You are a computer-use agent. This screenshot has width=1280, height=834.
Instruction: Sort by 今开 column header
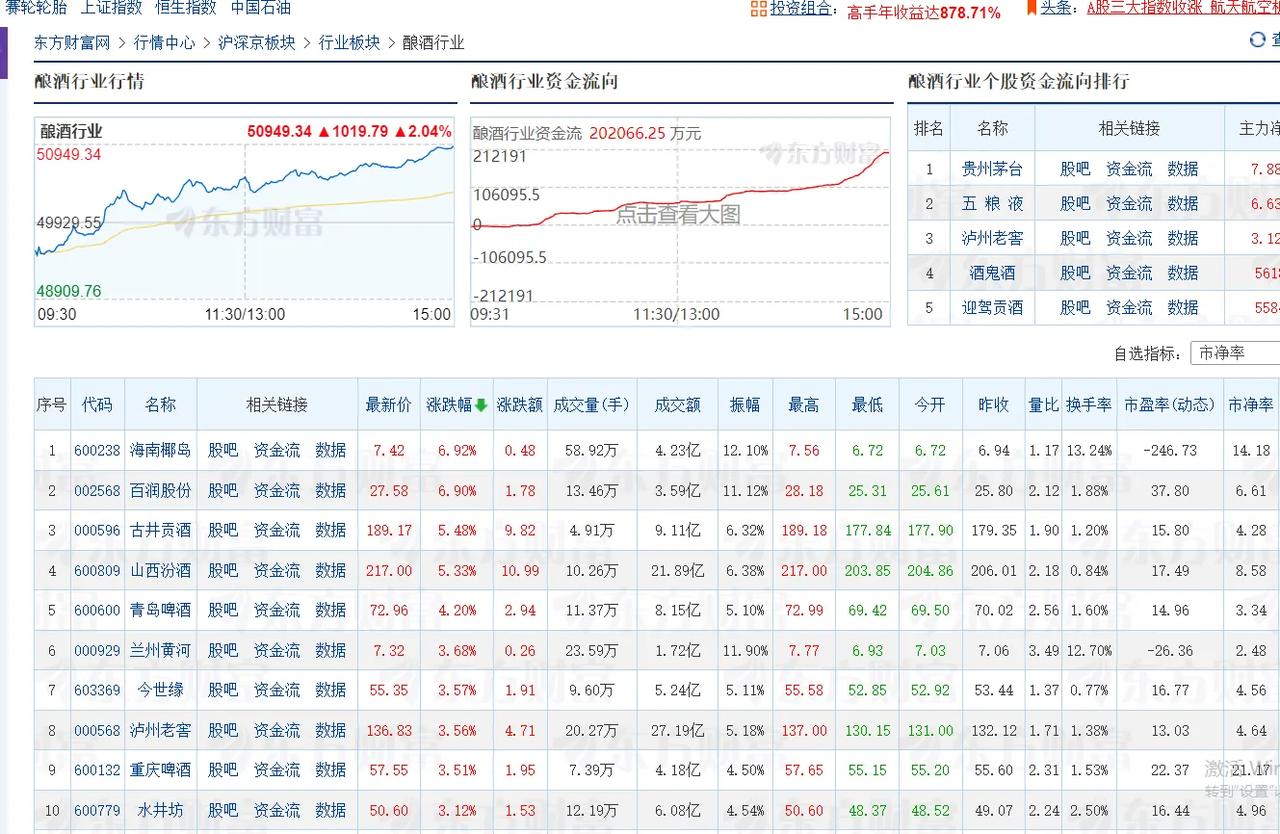point(930,405)
